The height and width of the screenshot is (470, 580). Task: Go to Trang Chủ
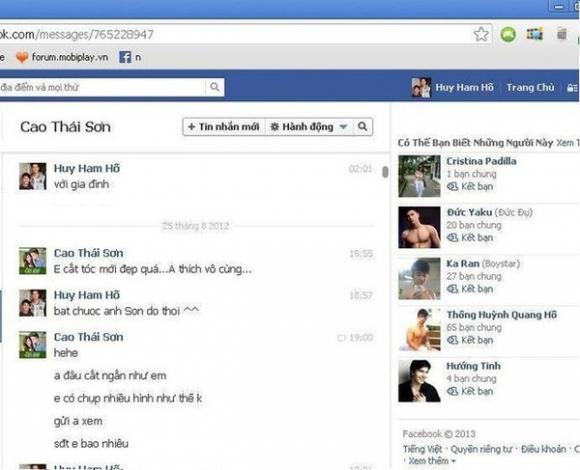[x=530, y=88]
